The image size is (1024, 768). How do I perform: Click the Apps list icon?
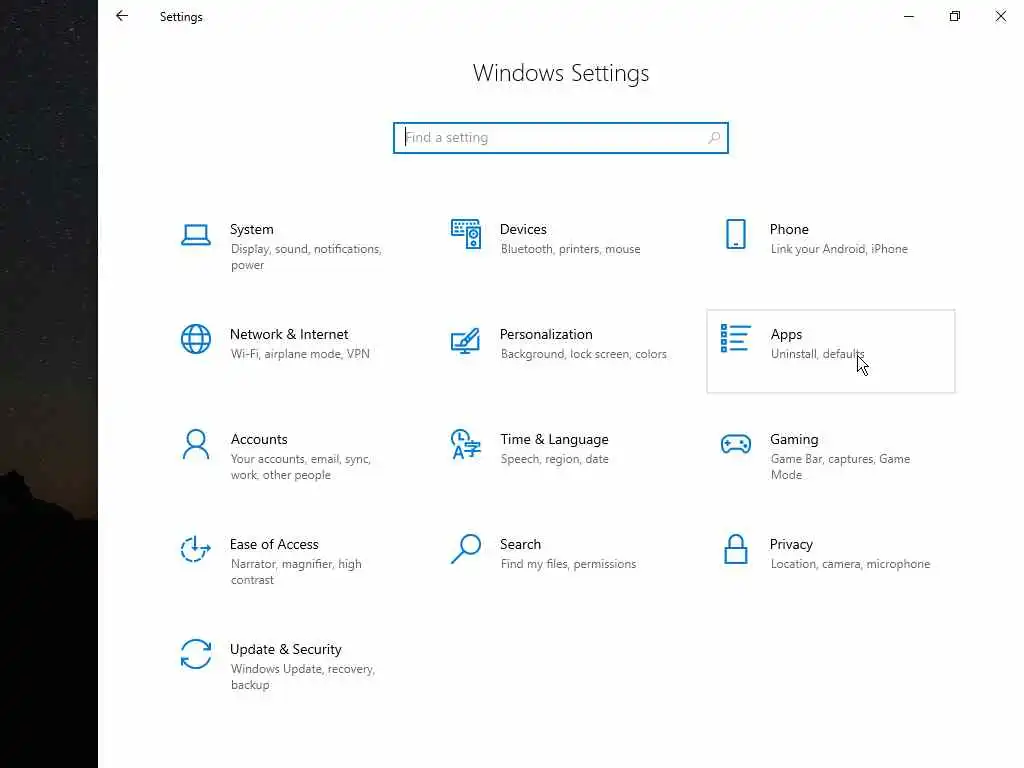pos(736,338)
